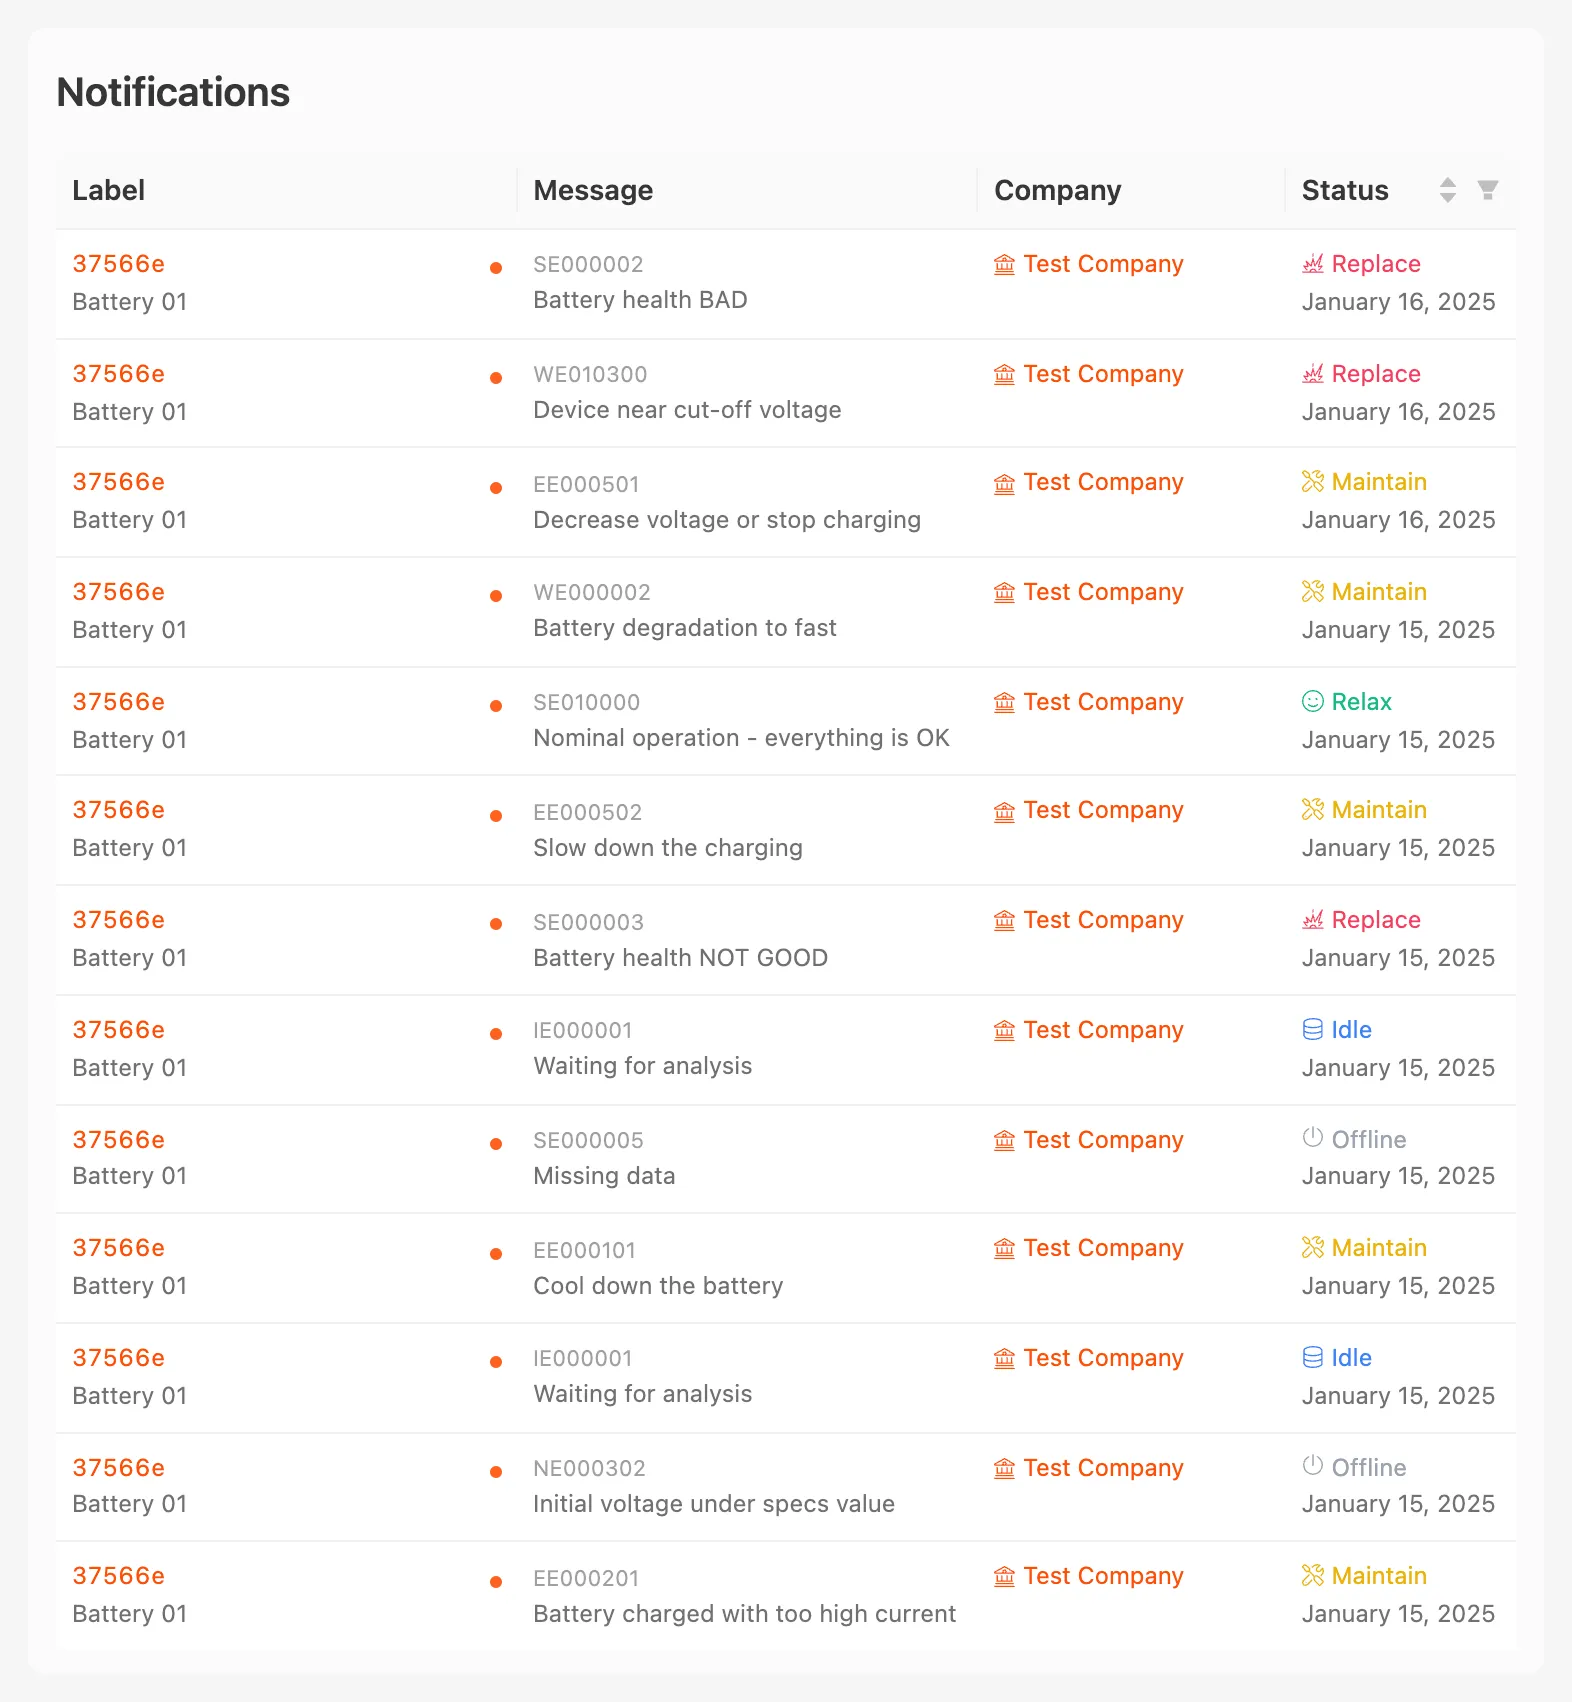Click the Label column header
Screen dimensions: 1572x1702
tap(109, 190)
